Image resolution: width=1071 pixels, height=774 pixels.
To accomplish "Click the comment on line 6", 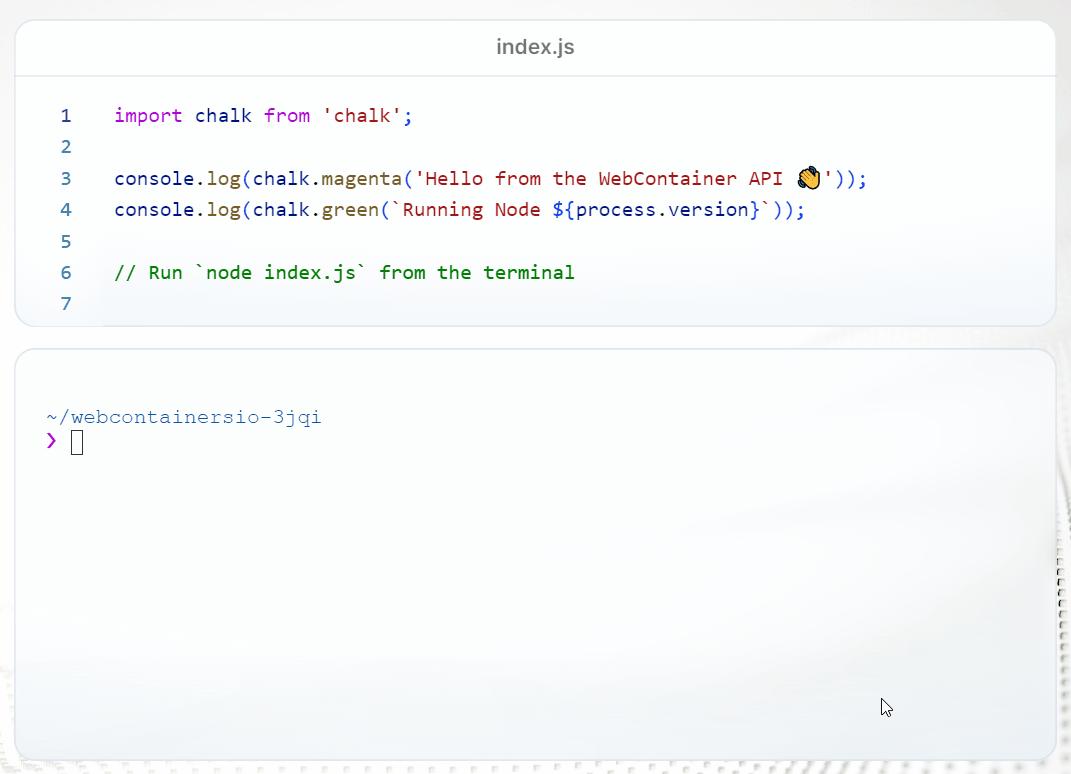I will coord(345,272).
